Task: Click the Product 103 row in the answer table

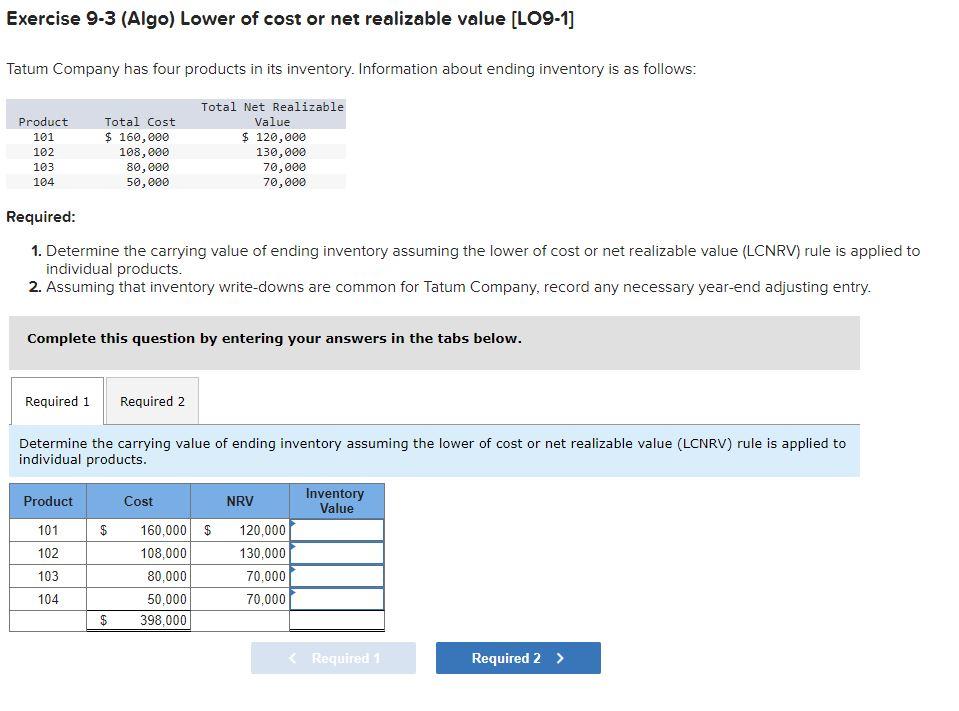Action: click(47, 576)
